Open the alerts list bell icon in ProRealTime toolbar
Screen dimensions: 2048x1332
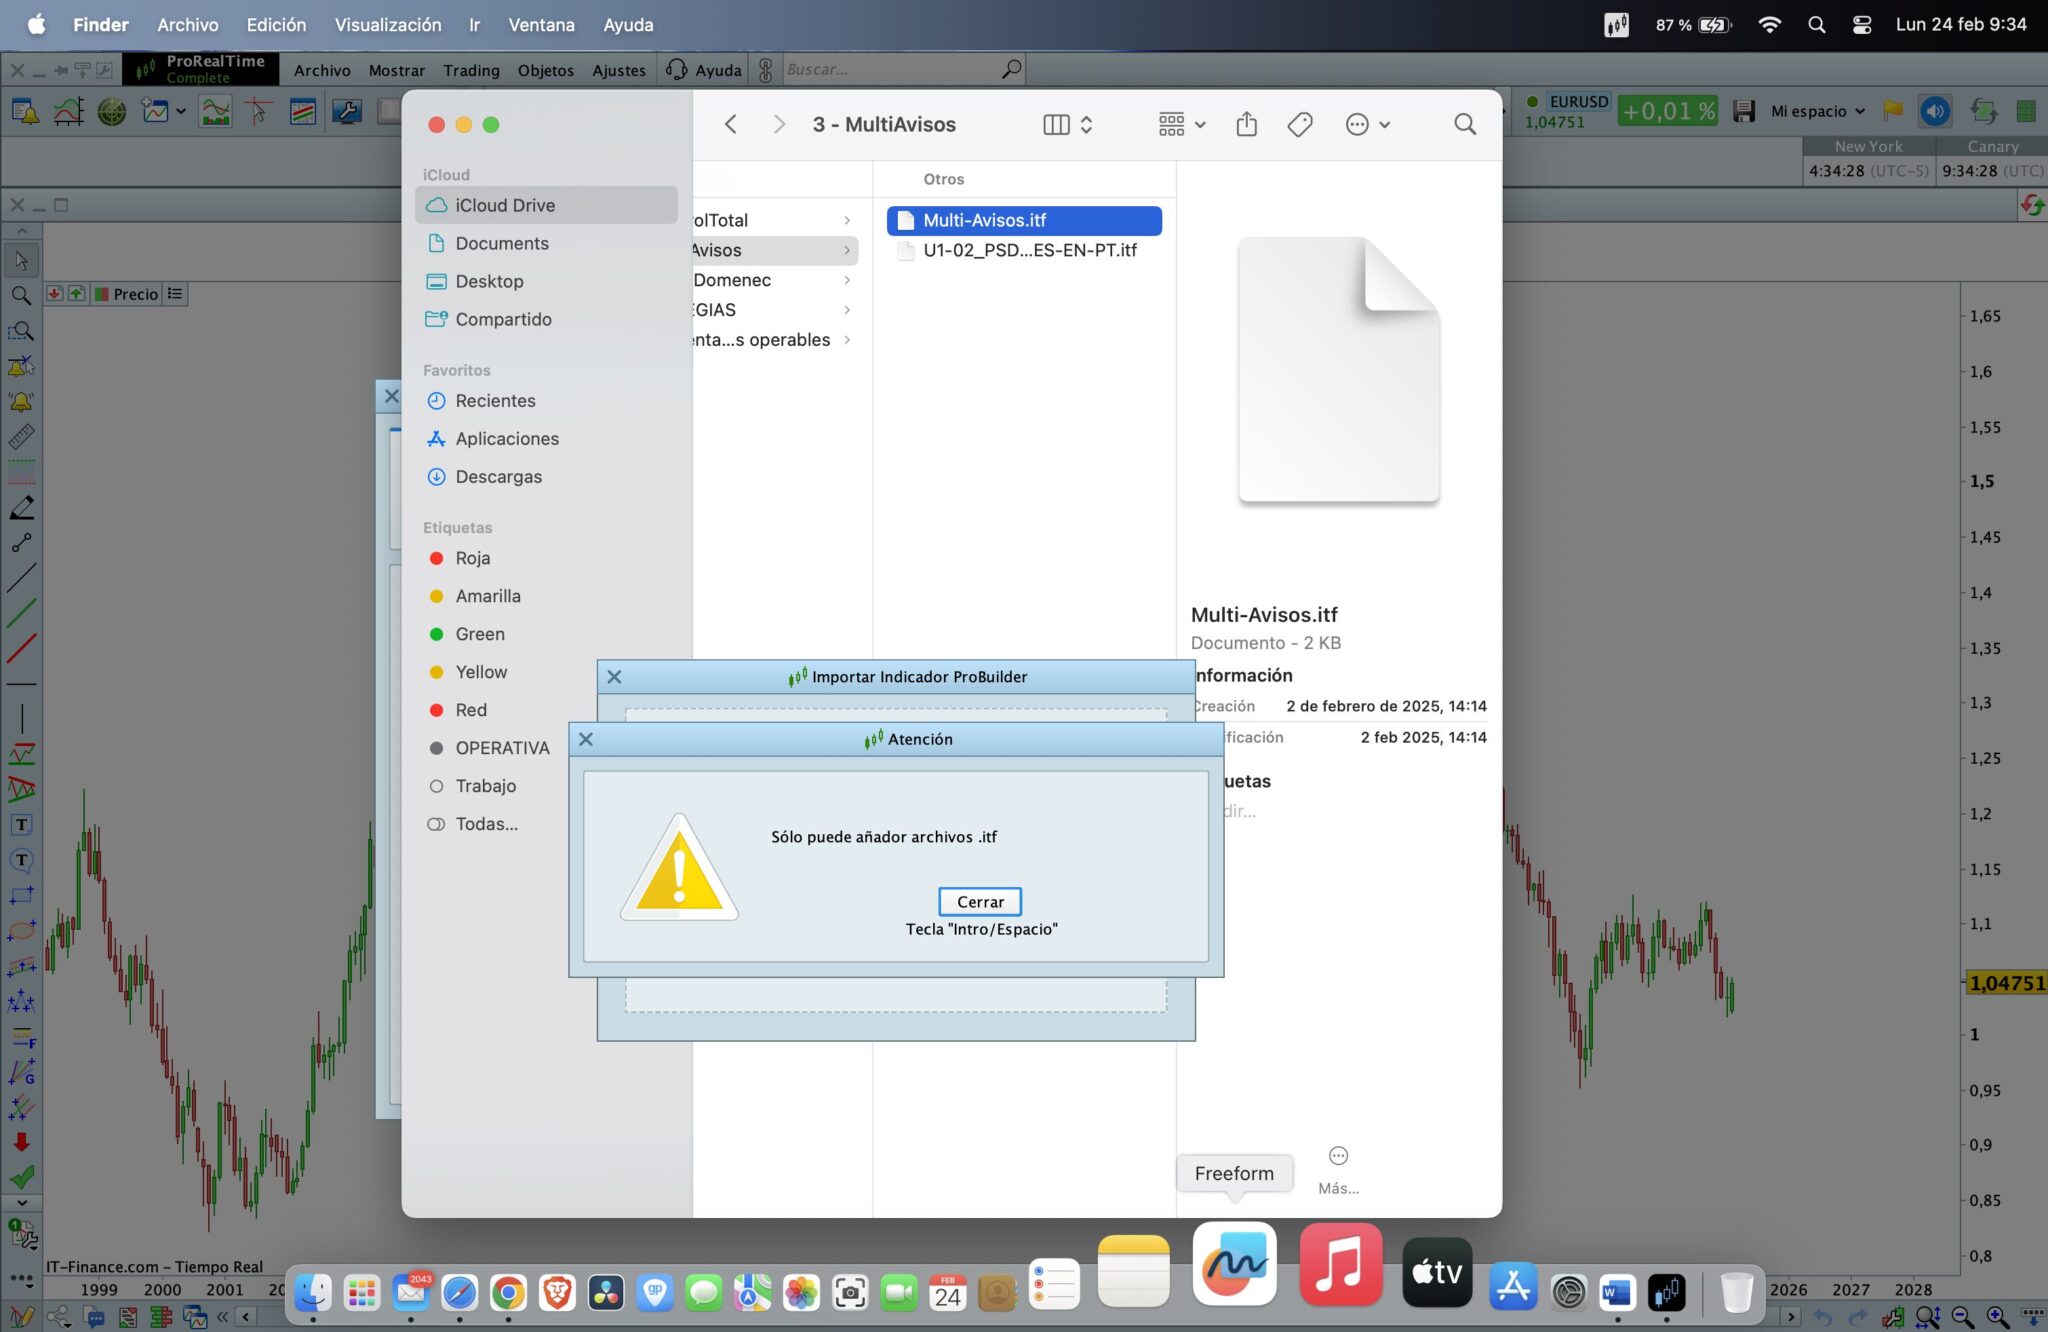click(x=25, y=111)
